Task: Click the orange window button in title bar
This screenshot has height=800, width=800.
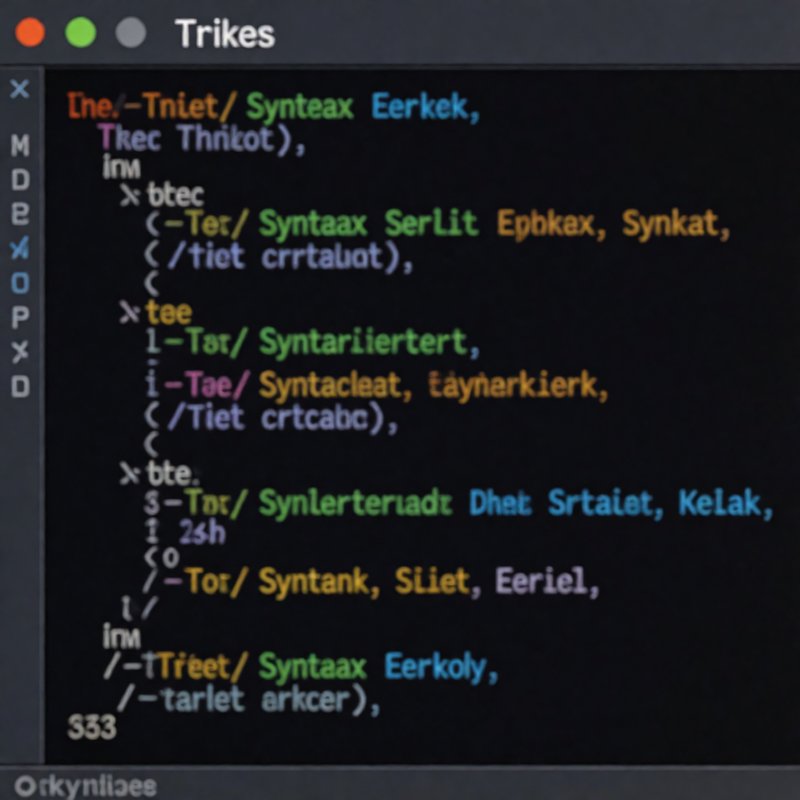Action: pos(30,32)
